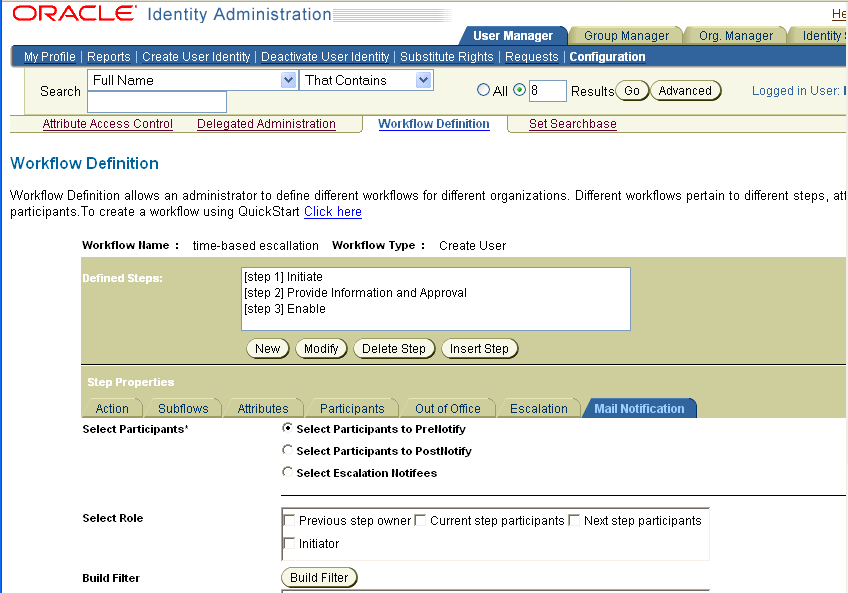Screen dimensions: 848x593
Task: Open the Subflows step properties tab
Action: (x=183, y=408)
